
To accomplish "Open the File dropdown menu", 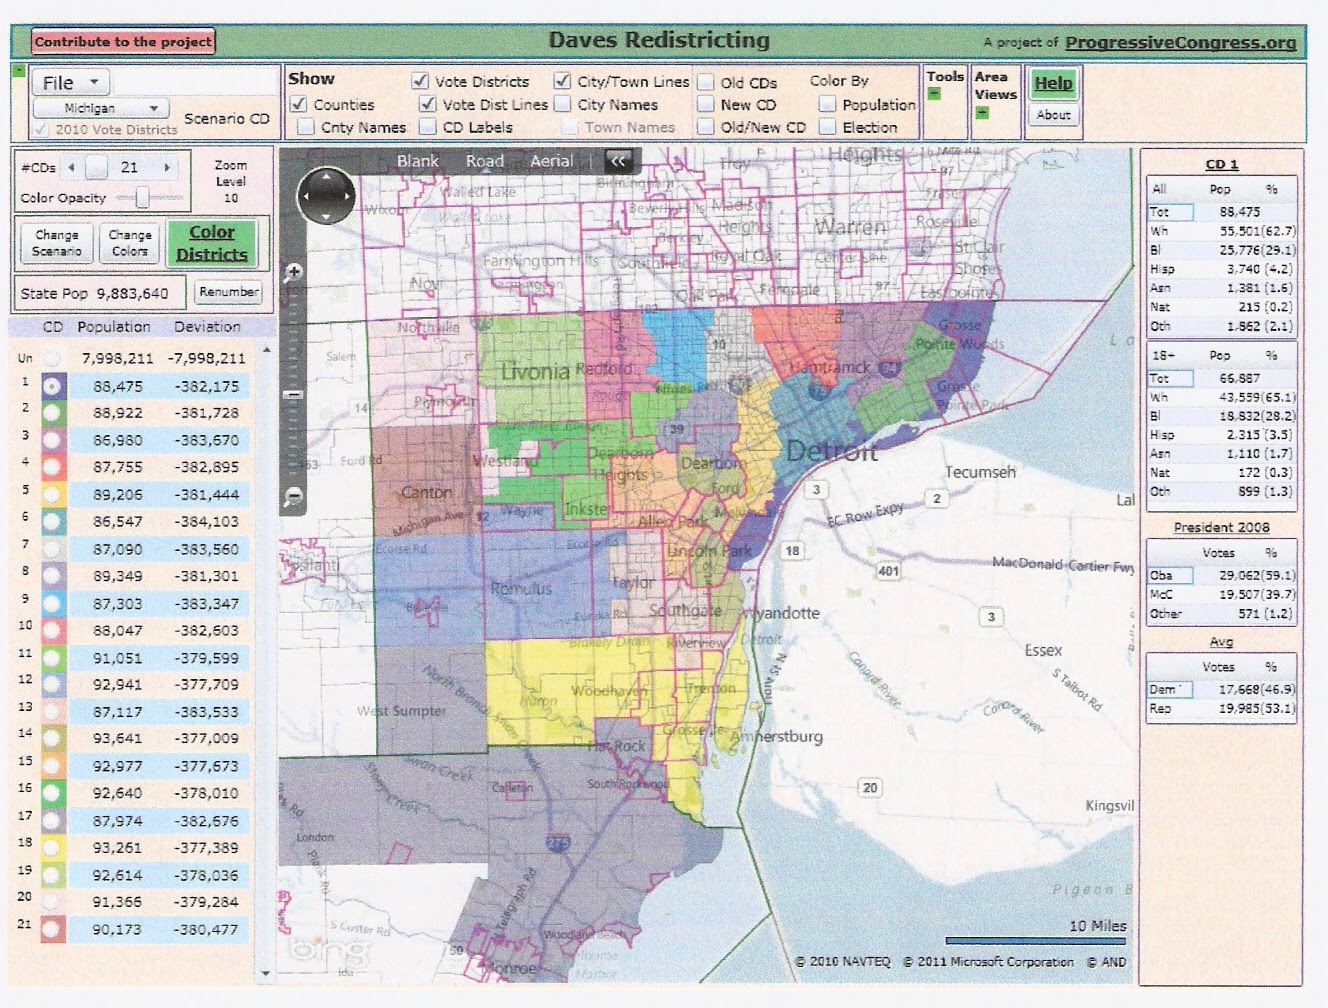I will (69, 83).
